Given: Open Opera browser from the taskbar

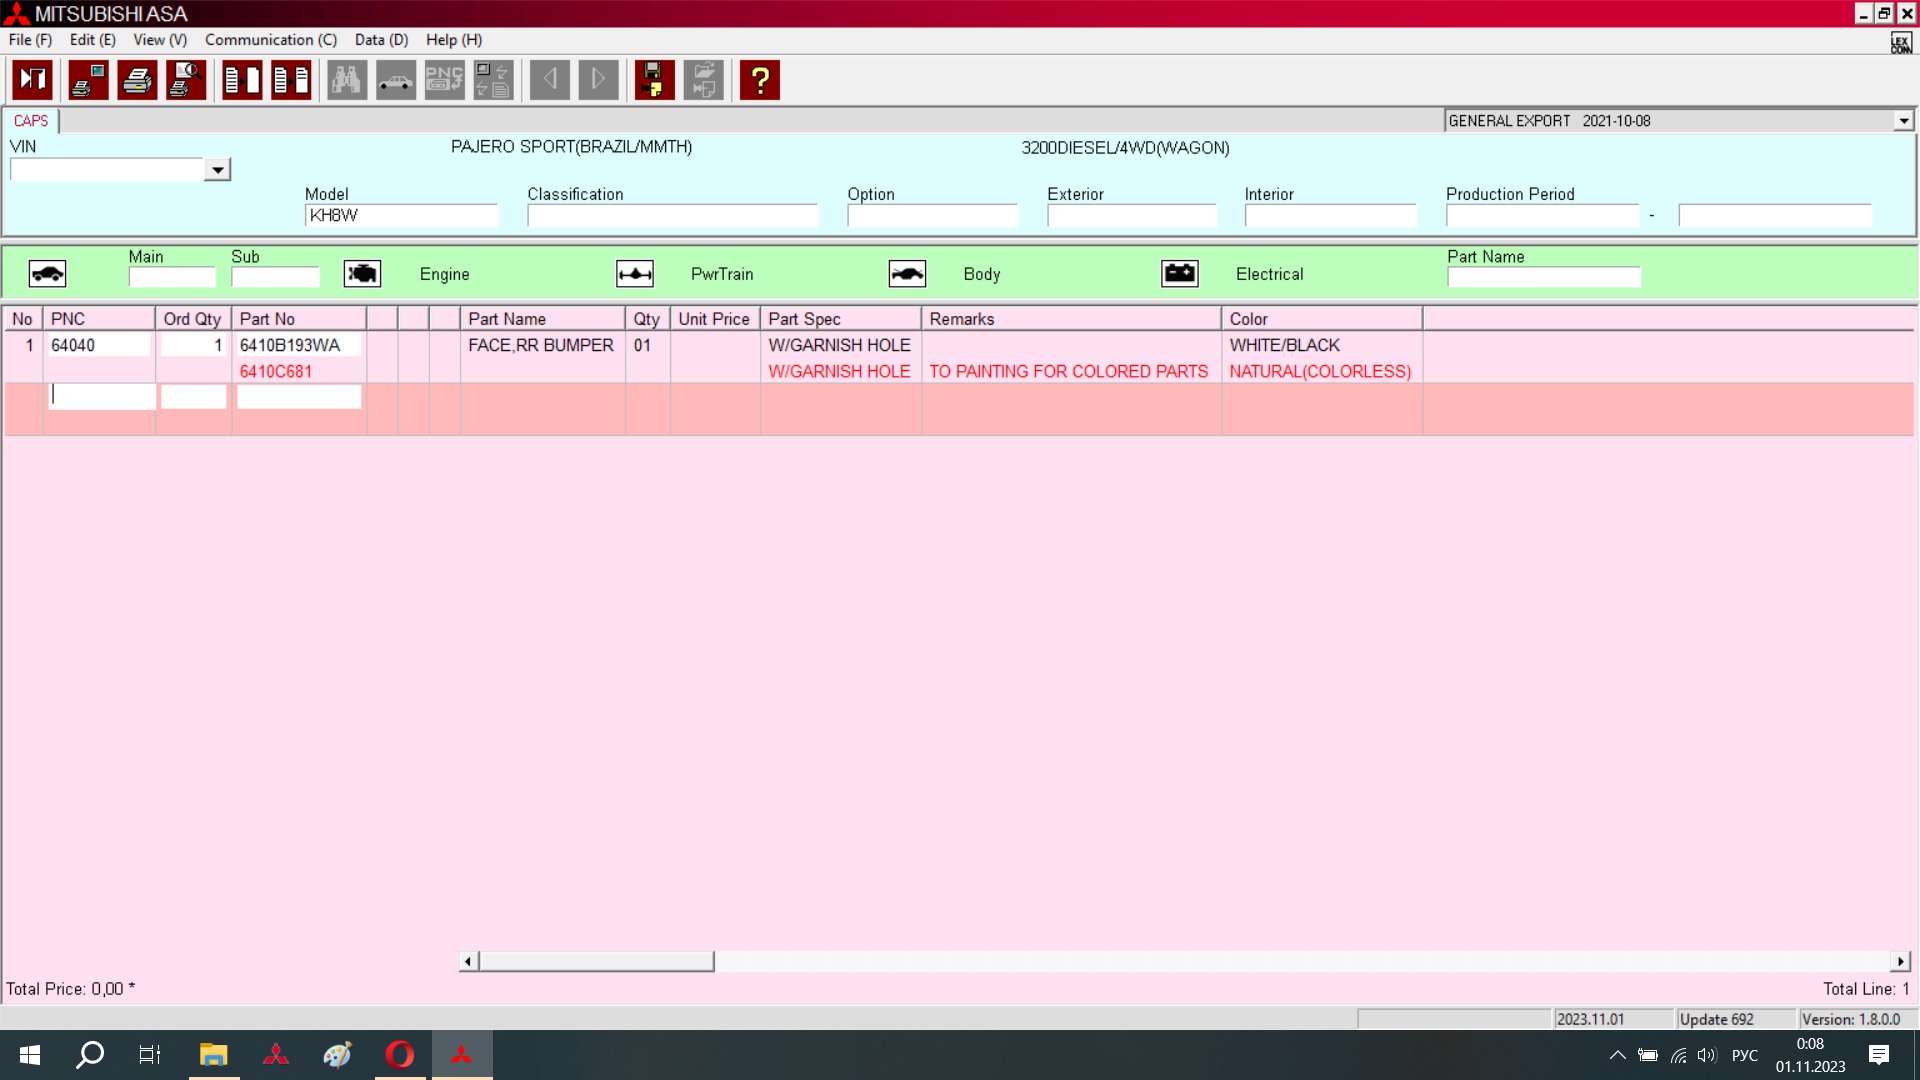Looking at the screenshot, I should point(400,1054).
